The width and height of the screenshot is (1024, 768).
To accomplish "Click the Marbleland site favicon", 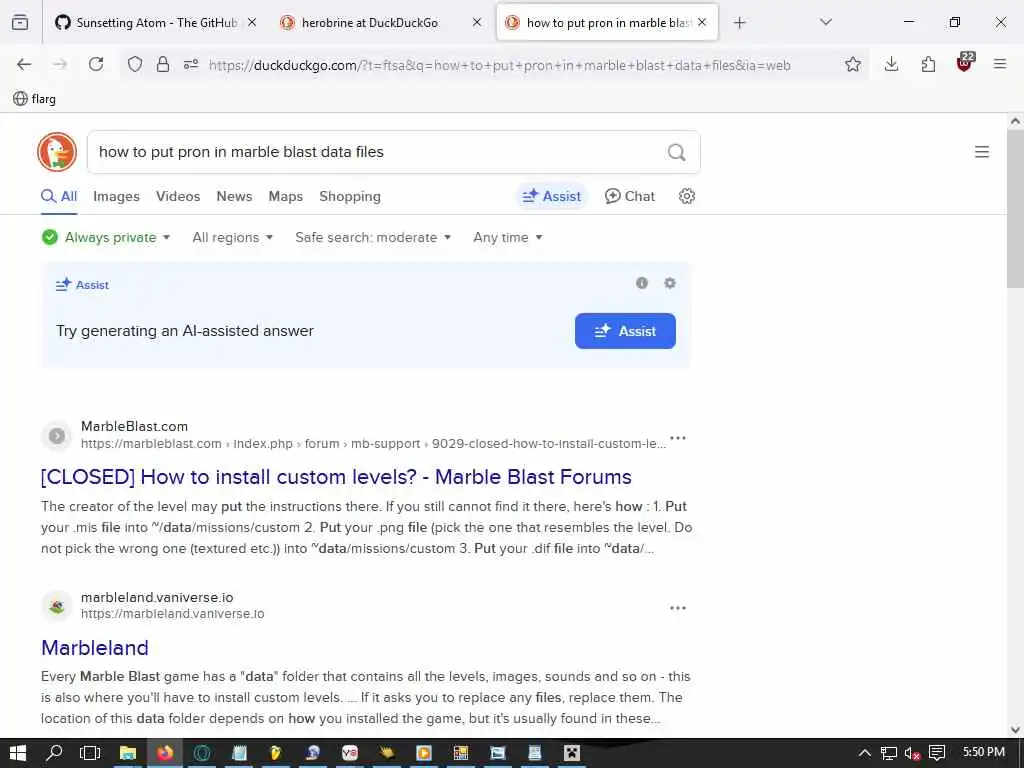I will (57, 606).
